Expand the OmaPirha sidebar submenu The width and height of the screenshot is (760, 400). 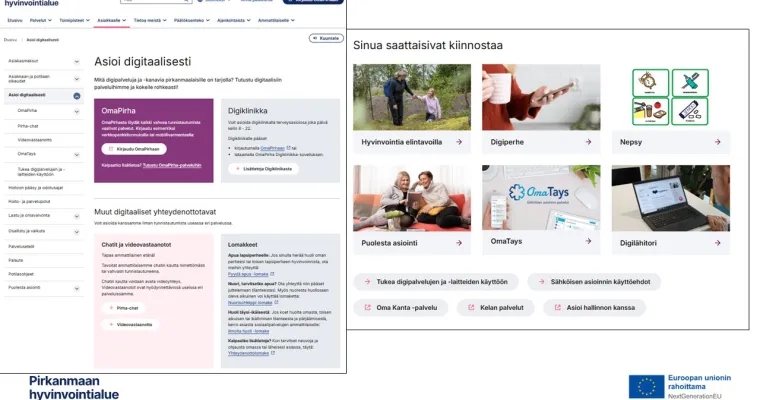pos(77,112)
